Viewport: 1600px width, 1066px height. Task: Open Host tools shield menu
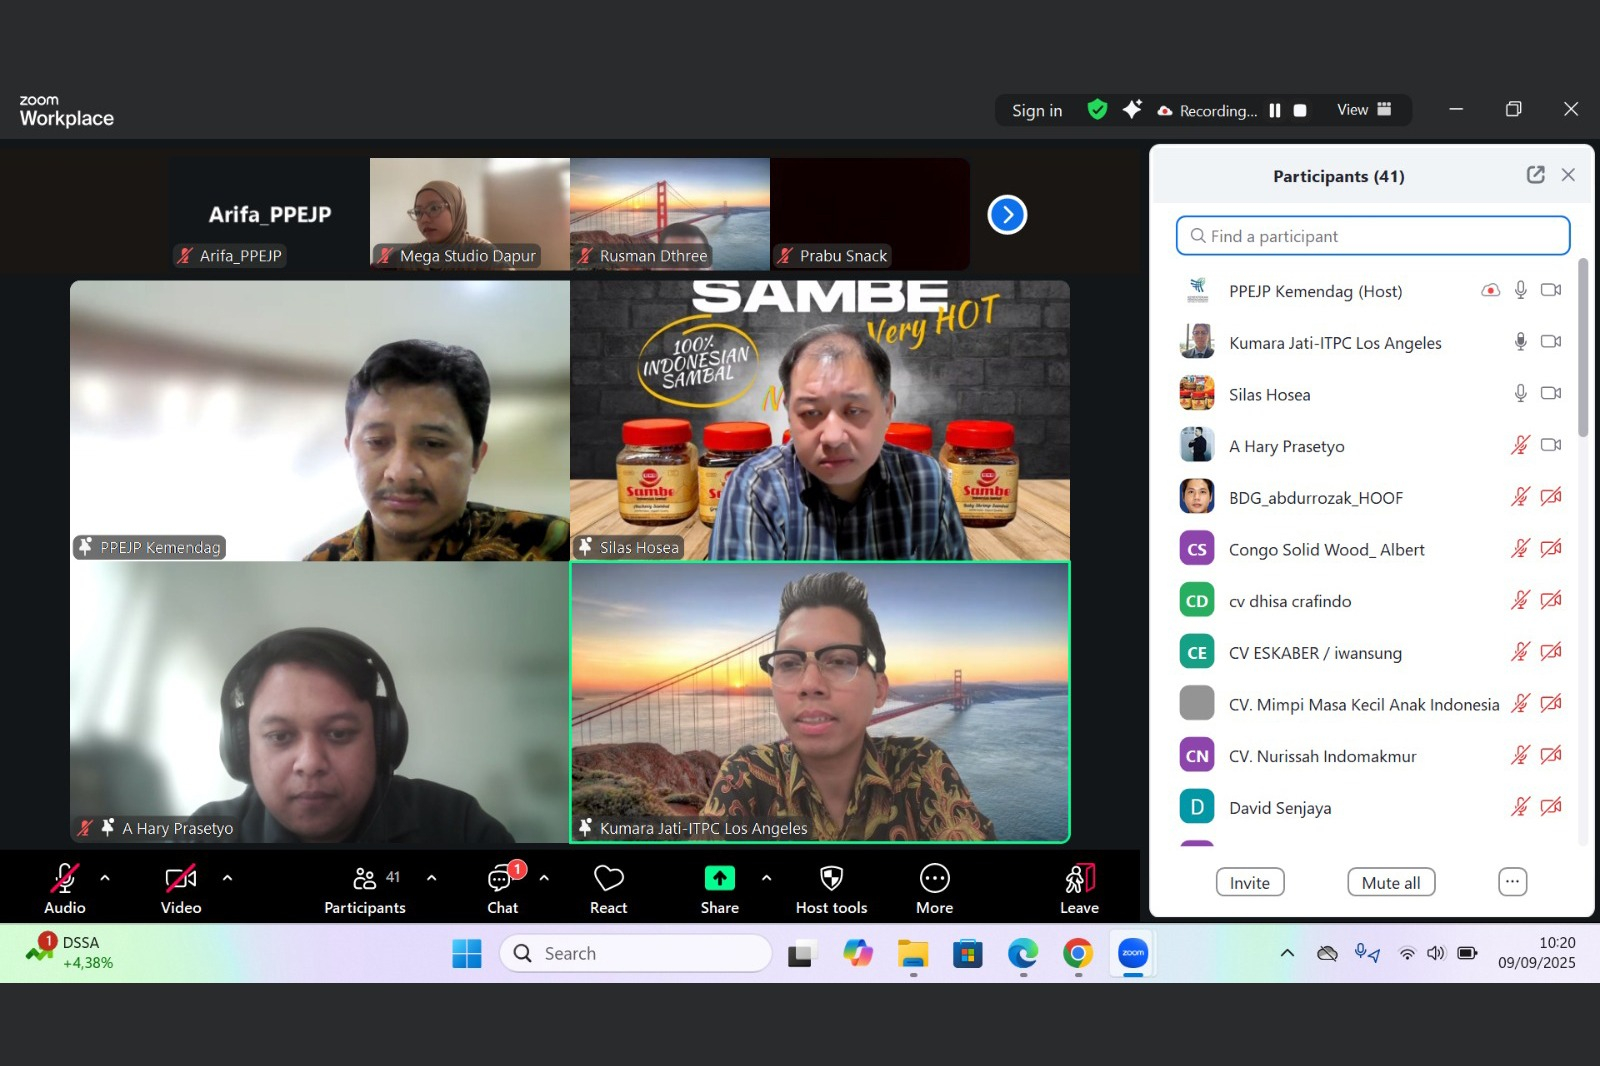(x=831, y=887)
